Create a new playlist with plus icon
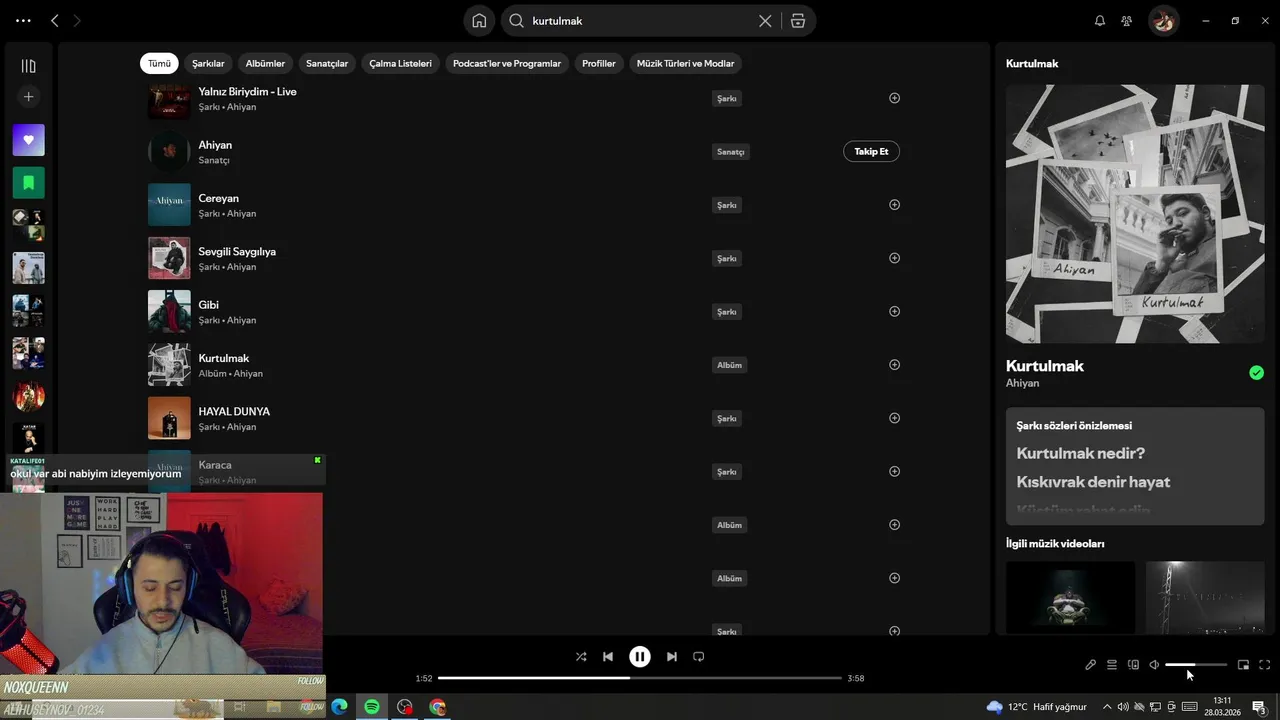 (28, 97)
